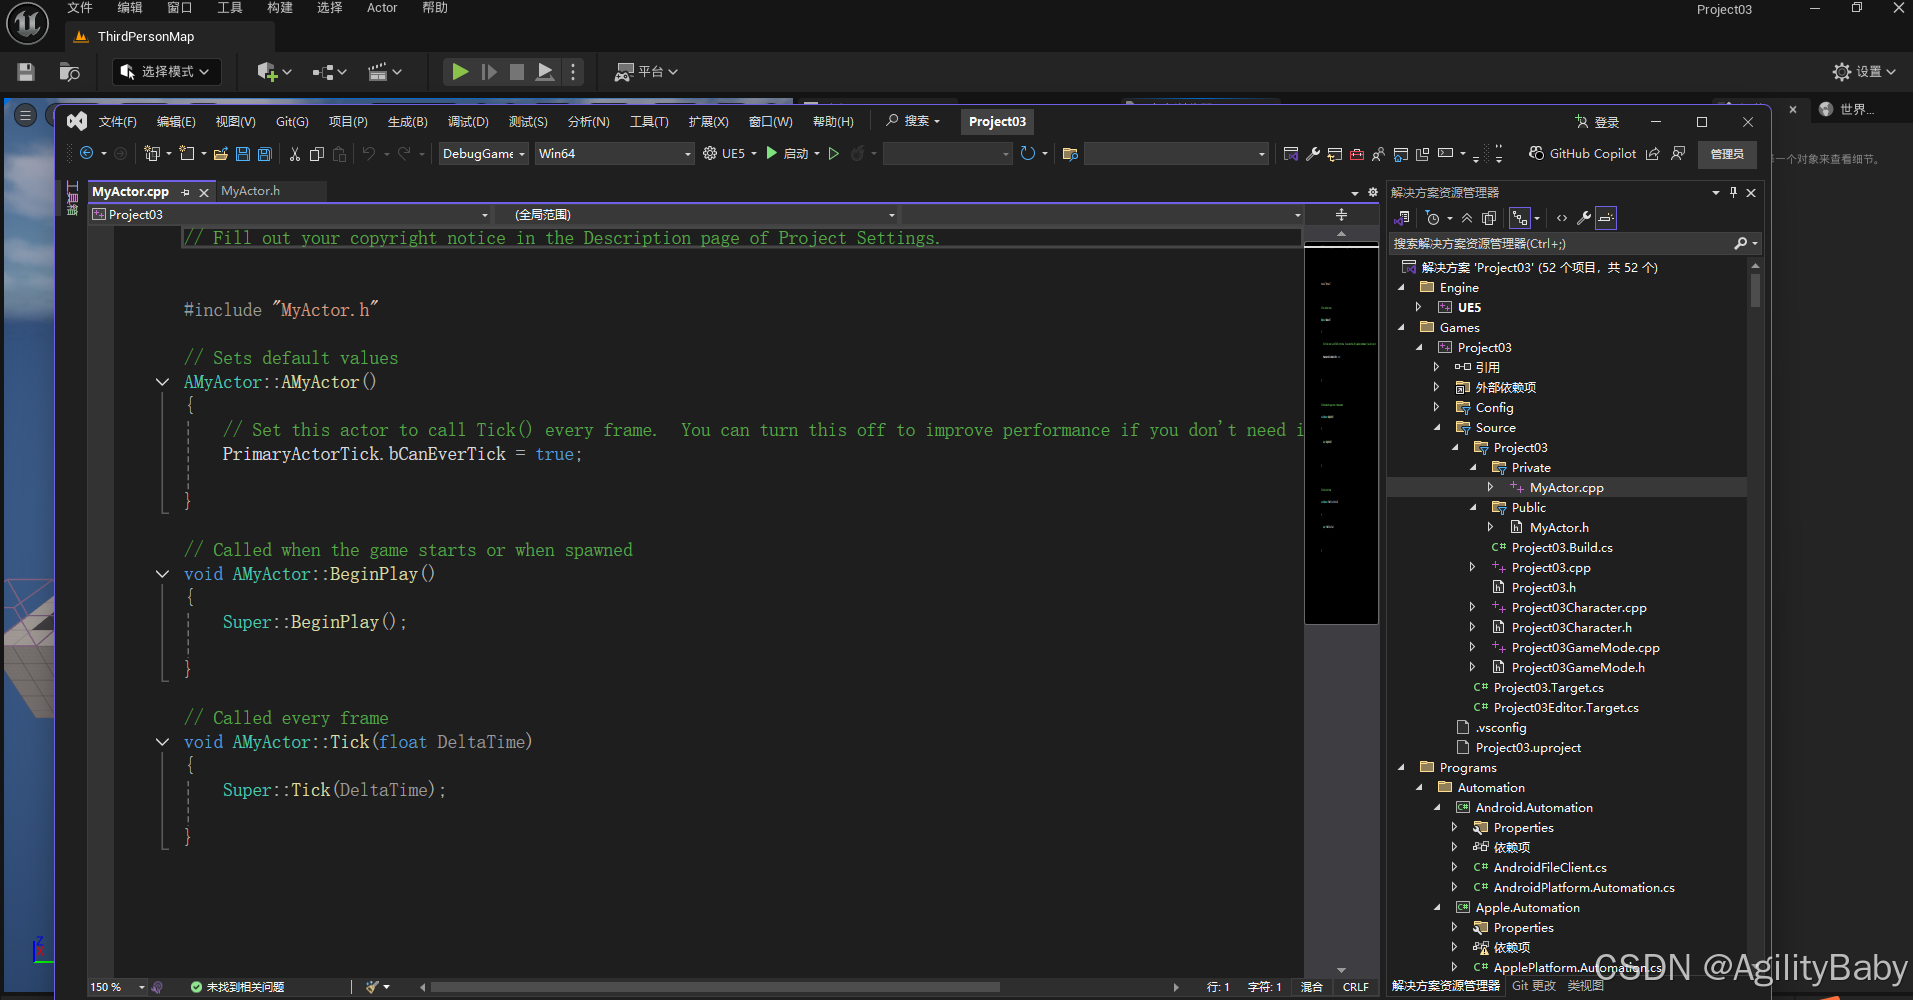The image size is (1913, 1000).
Task: Click the 管理员 button
Action: pyautogui.click(x=1727, y=154)
